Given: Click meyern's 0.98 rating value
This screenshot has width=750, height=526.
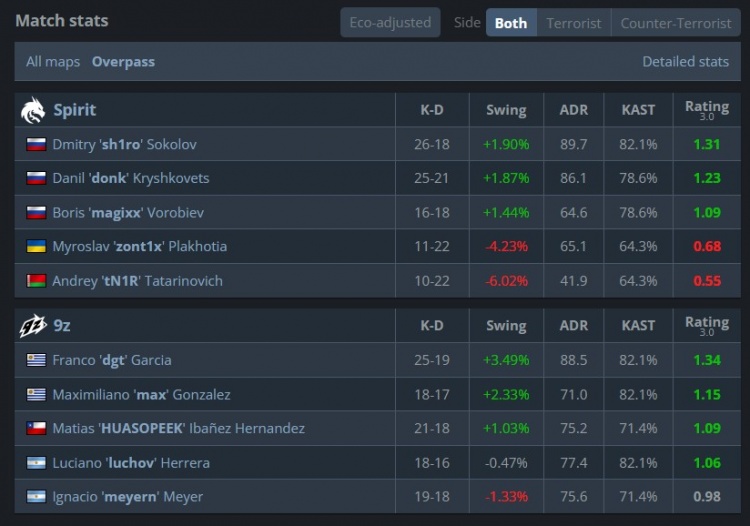Looking at the screenshot, I should (707, 497).
